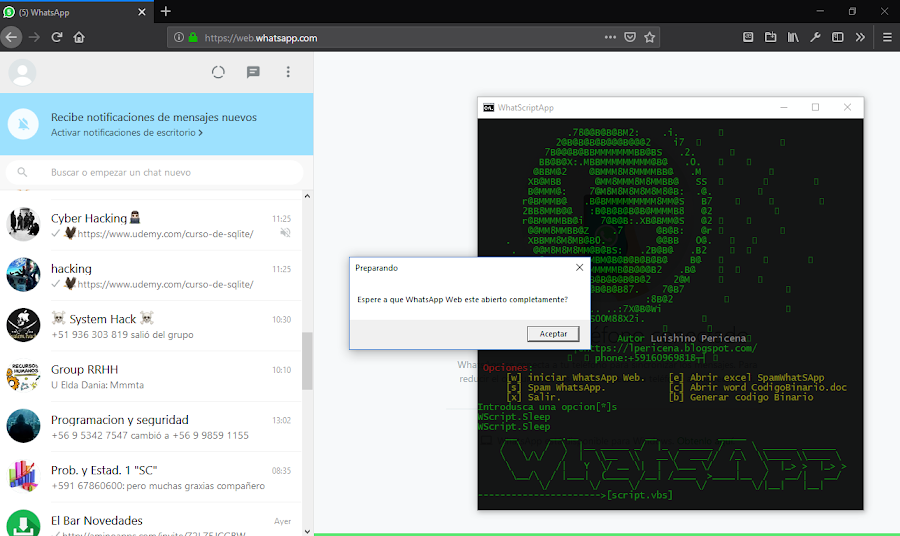Screen dimensions: 900x536
Task: Bookmark this page with star icon
Action: 649,37
